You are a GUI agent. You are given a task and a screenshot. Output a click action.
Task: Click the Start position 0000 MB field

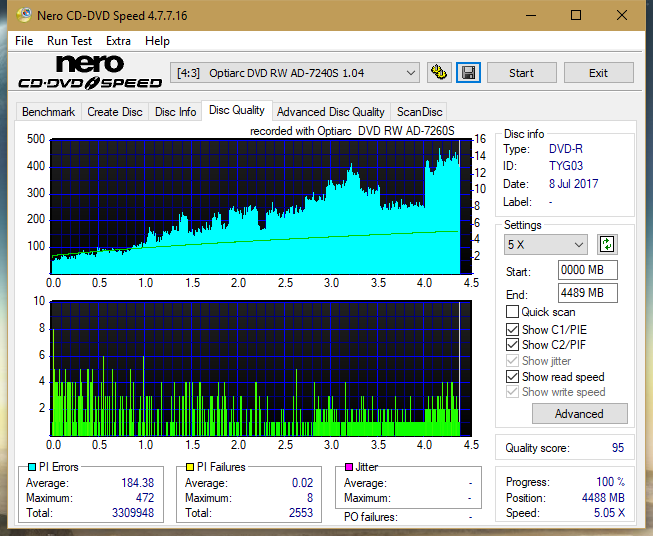click(x=587, y=270)
